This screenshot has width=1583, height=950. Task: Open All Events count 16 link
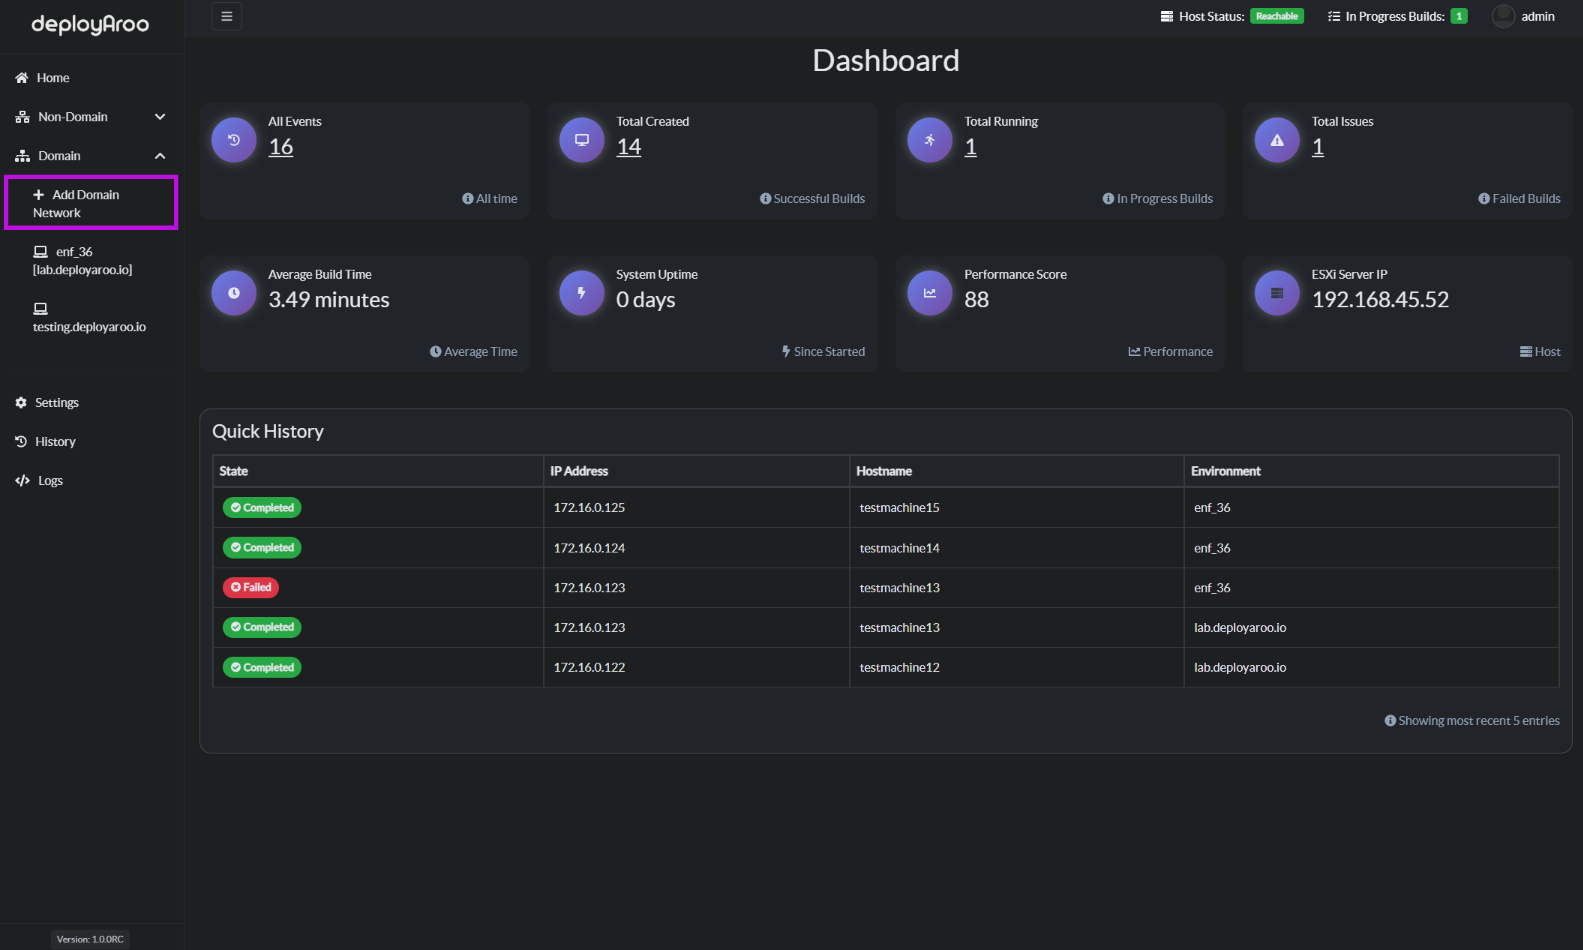[x=281, y=147]
